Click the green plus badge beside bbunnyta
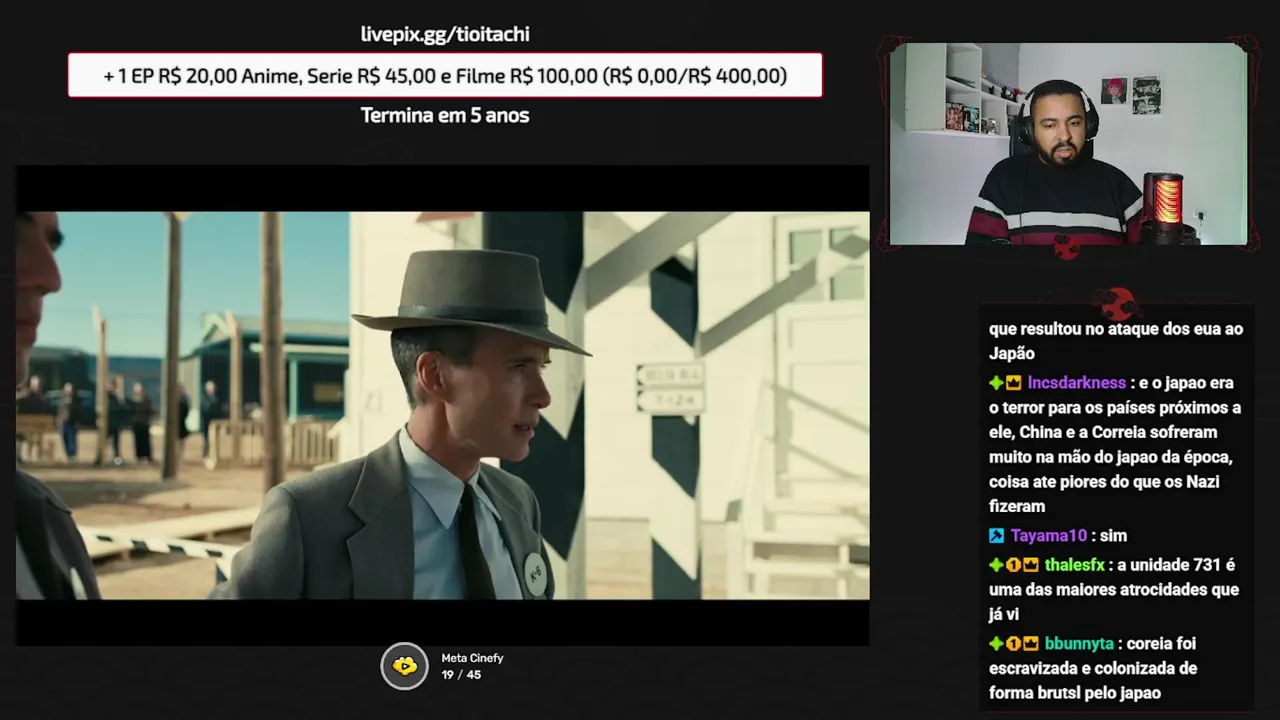Image resolution: width=1280 pixels, height=720 pixels. click(x=996, y=644)
